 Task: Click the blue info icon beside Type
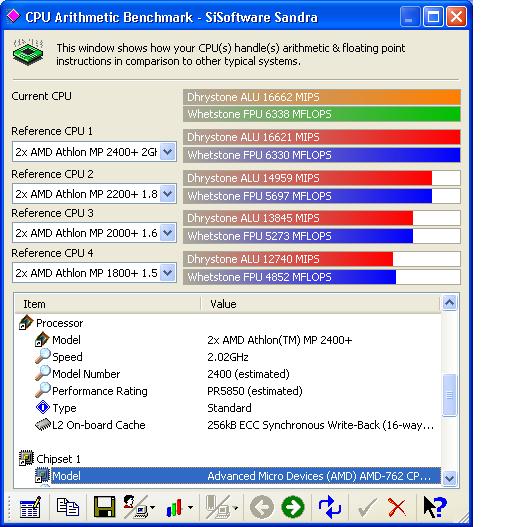coord(42,407)
